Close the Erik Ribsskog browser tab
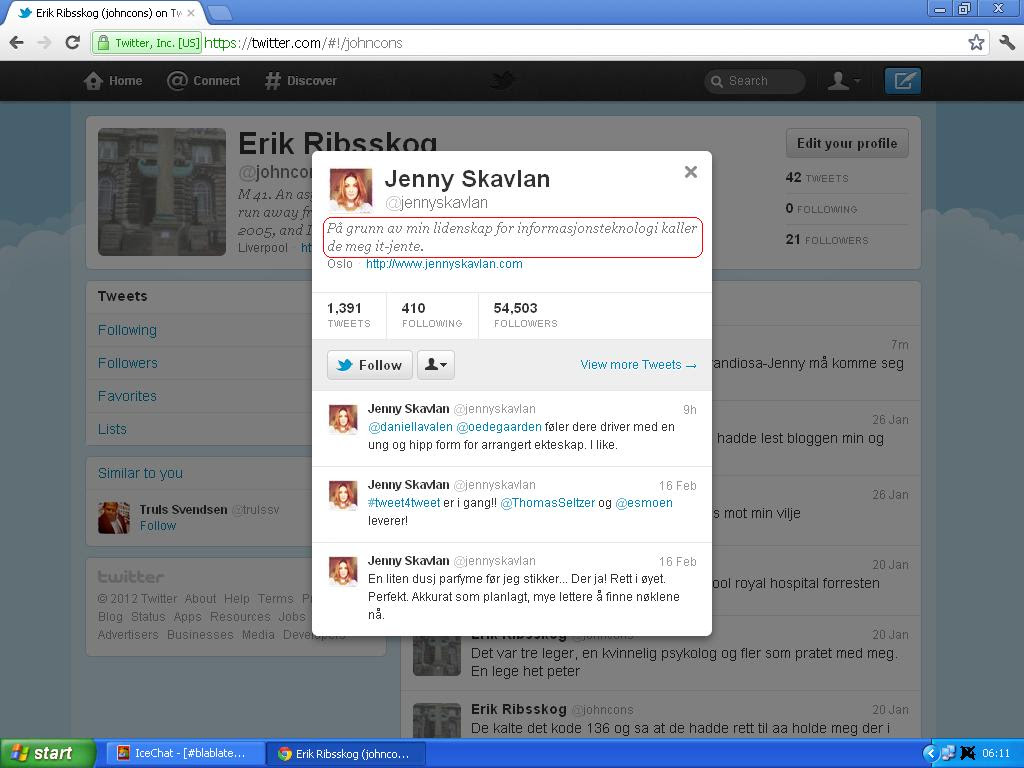 click(x=191, y=12)
